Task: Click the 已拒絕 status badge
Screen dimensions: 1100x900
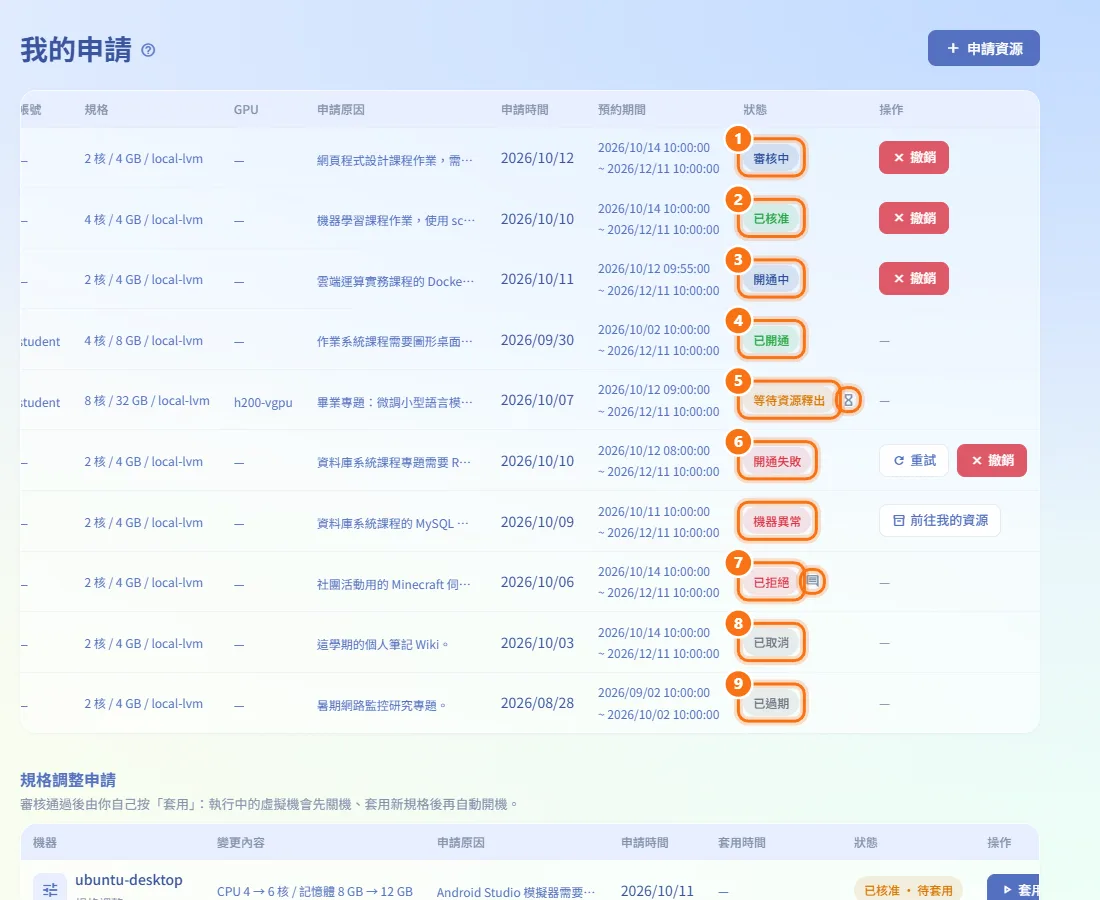Action: pyautogui.click(x=771, y=582)
